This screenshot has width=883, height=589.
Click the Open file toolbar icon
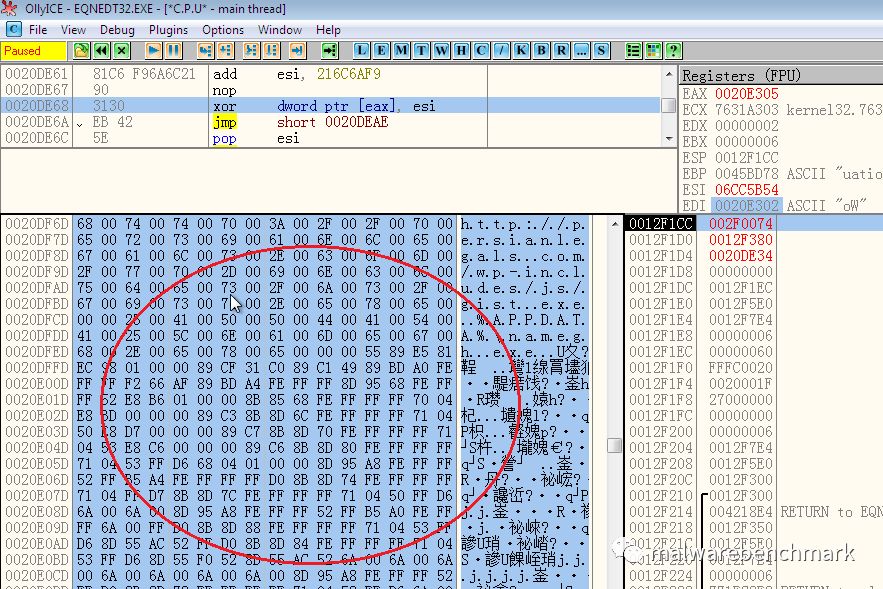pos(79,50)
